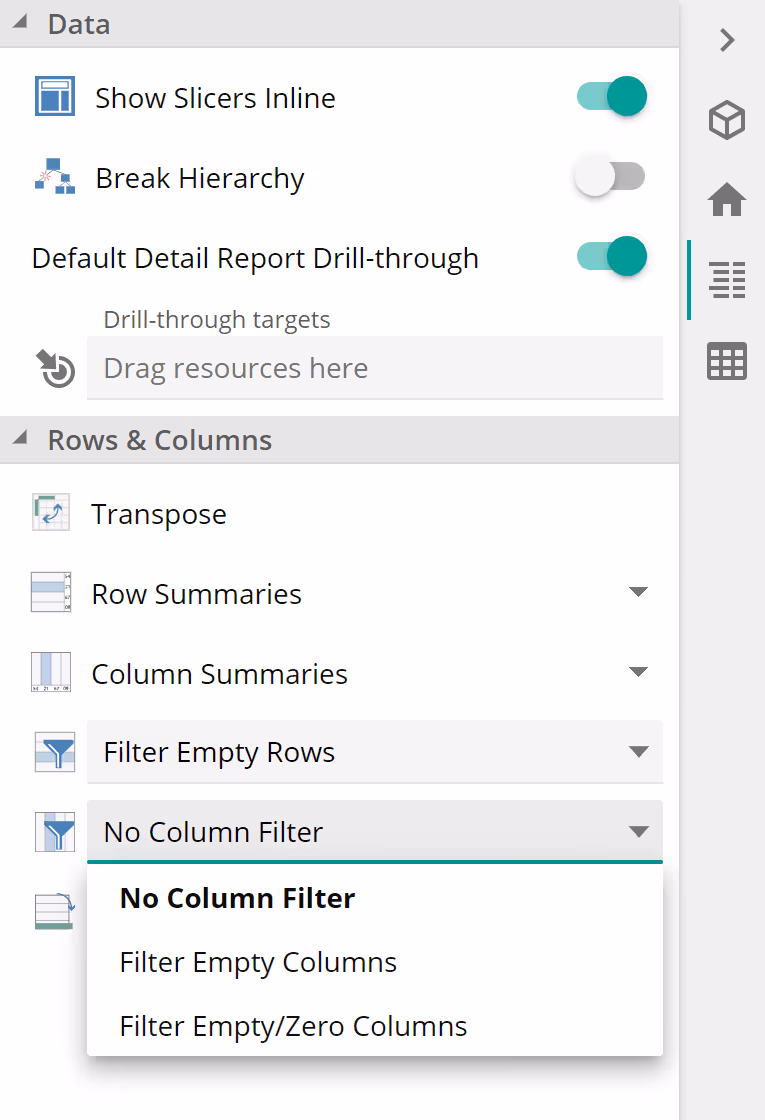Click the Drill-through targets drop field
Screen dimensions: 765x1120
[374, 368]
